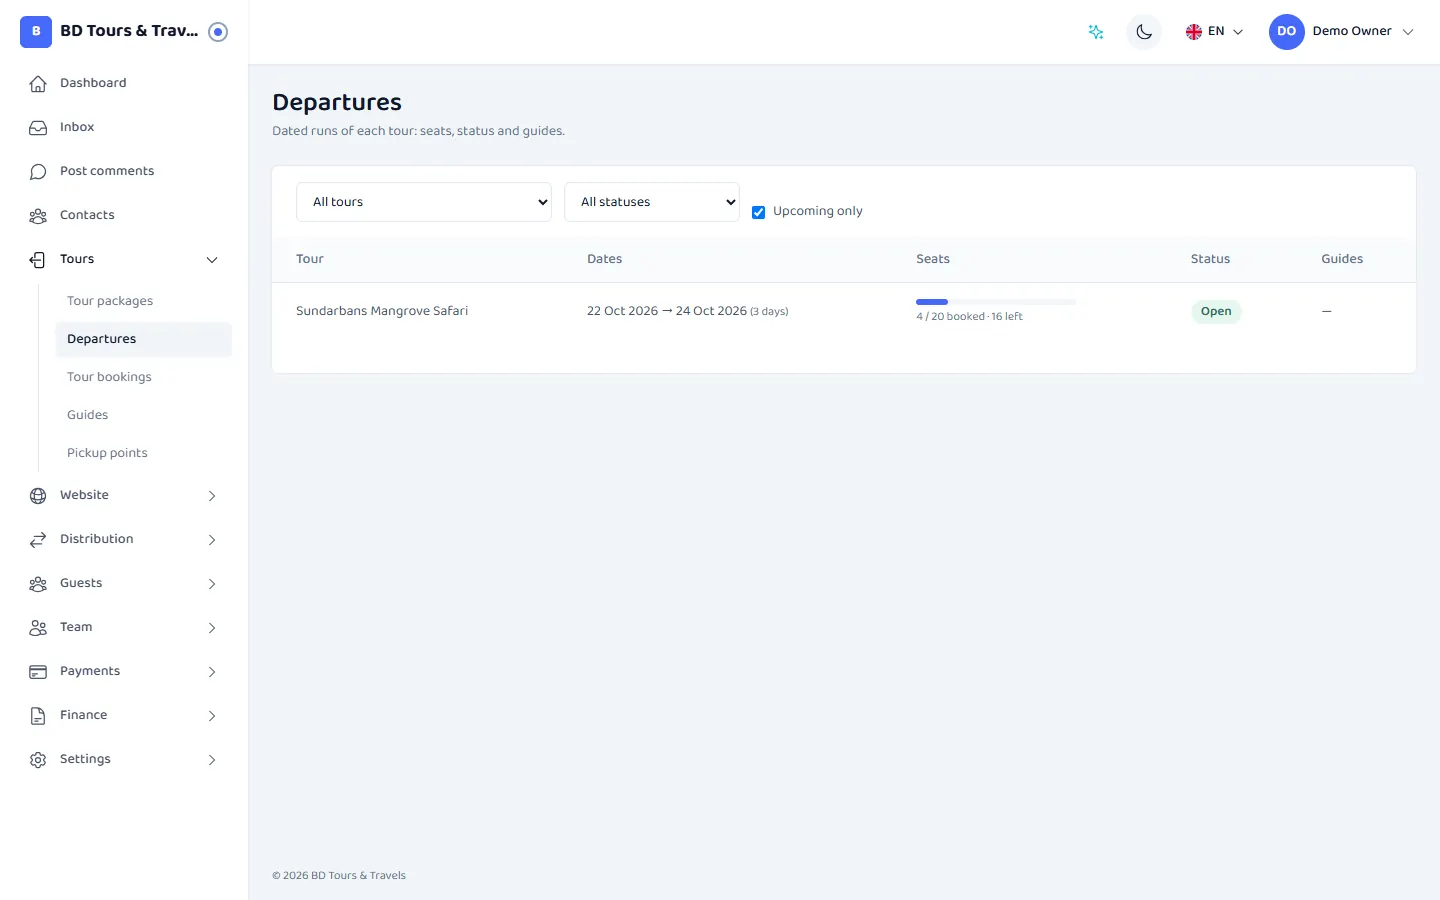Click the Website globe icon
1440x900 pixels.
pyautogui.click(x=38, y=496)
